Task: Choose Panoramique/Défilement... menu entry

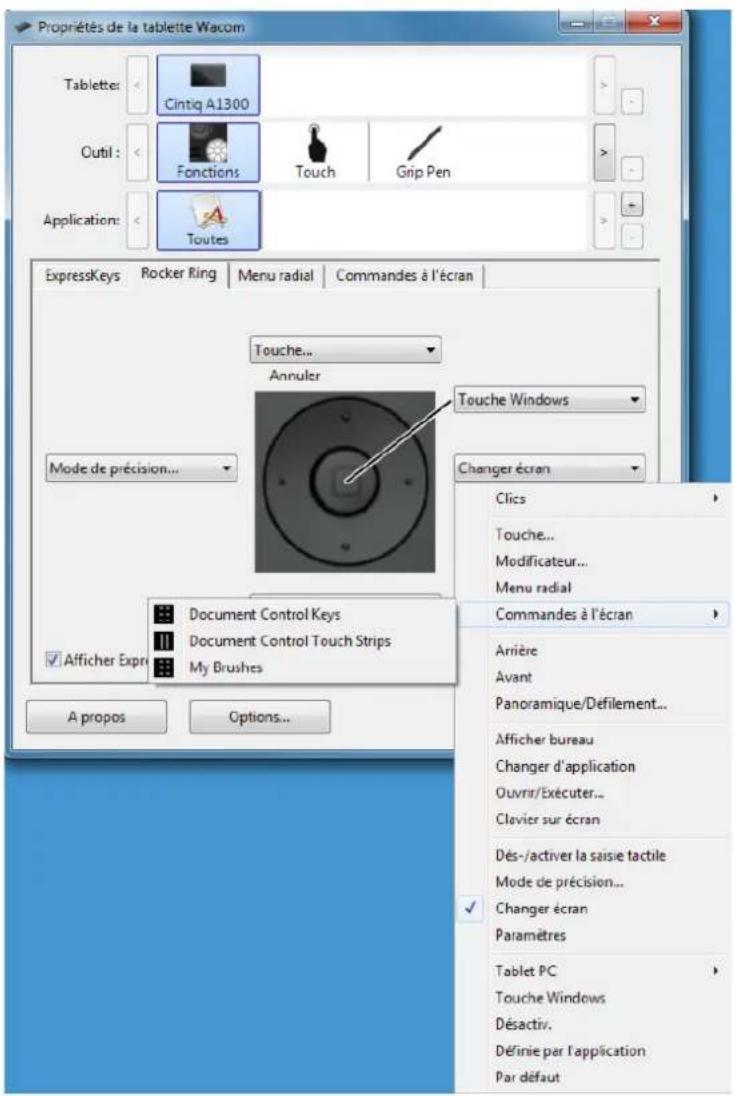Action: (x=593, y=704)
